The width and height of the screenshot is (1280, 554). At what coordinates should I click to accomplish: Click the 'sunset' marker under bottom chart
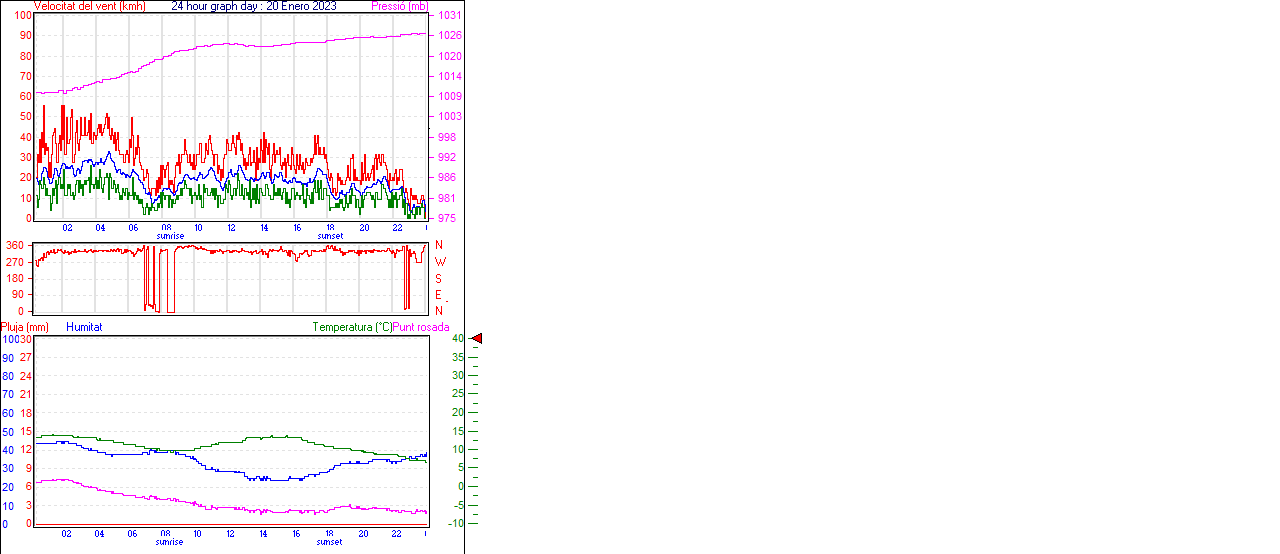[x=329, y=542]
